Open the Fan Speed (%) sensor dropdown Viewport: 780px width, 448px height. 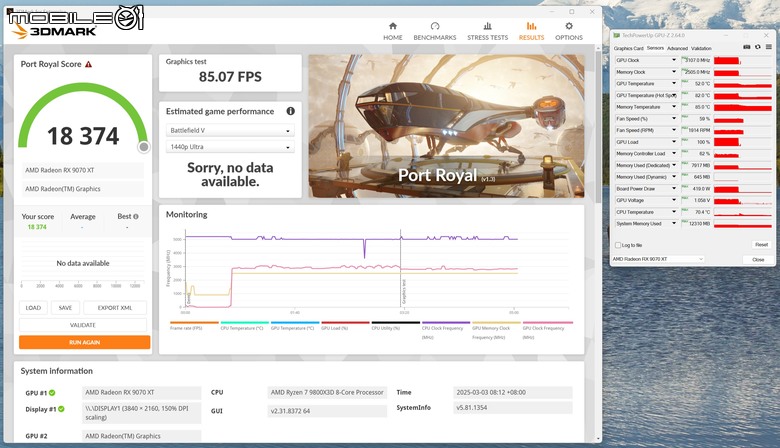click(674, 119)
